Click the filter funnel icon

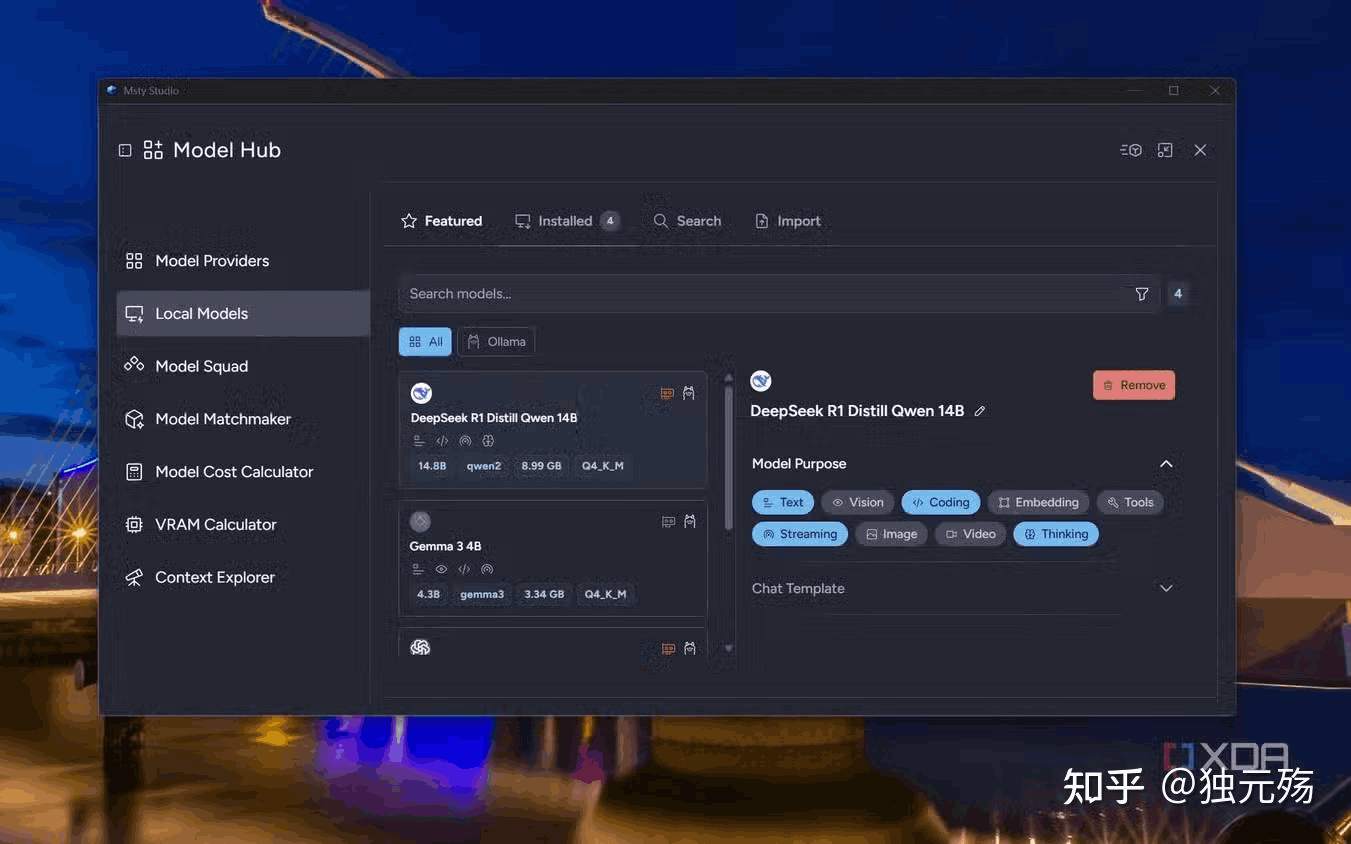coord(1142,294)
